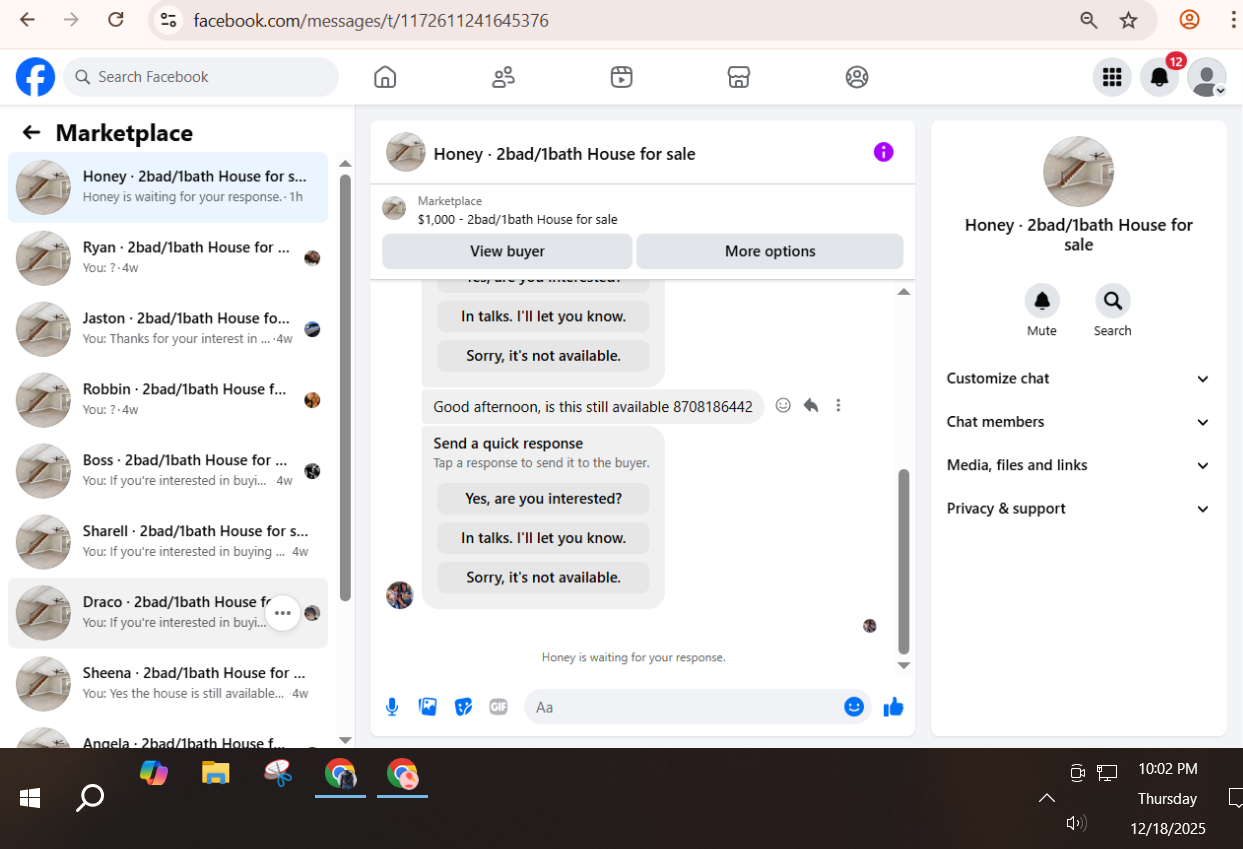Image resolution: width=1243 pixels, height=849 pixels.
Task: Click chat messages scrollbar thumb
Action: coord(904,561)
